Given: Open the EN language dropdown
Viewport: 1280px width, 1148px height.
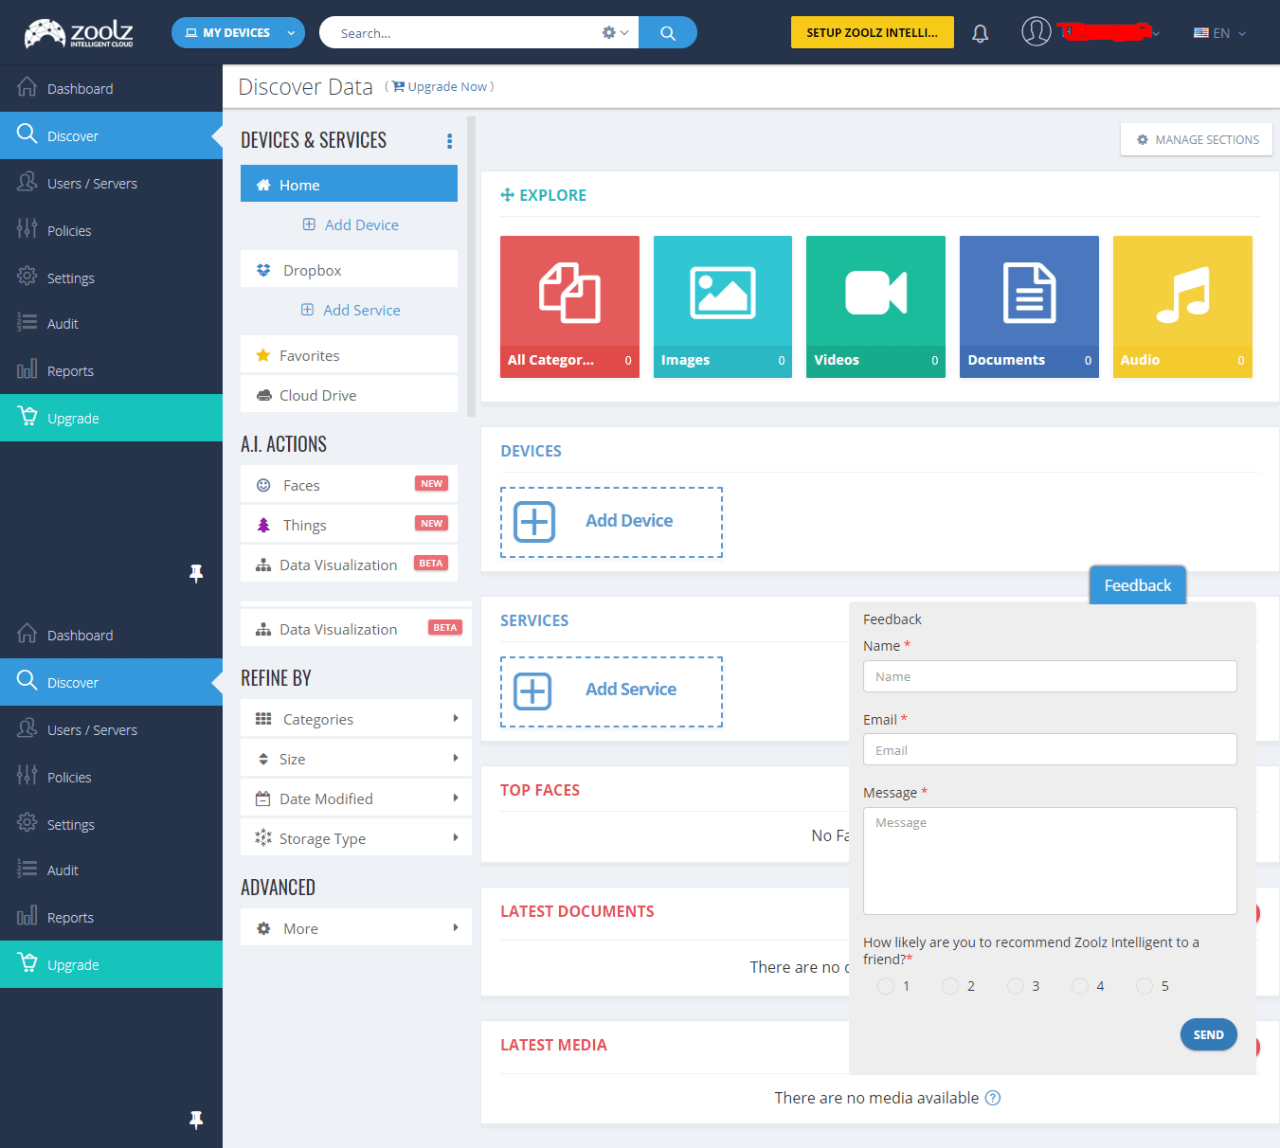Looking at the screenshot, I should 1219,33.
